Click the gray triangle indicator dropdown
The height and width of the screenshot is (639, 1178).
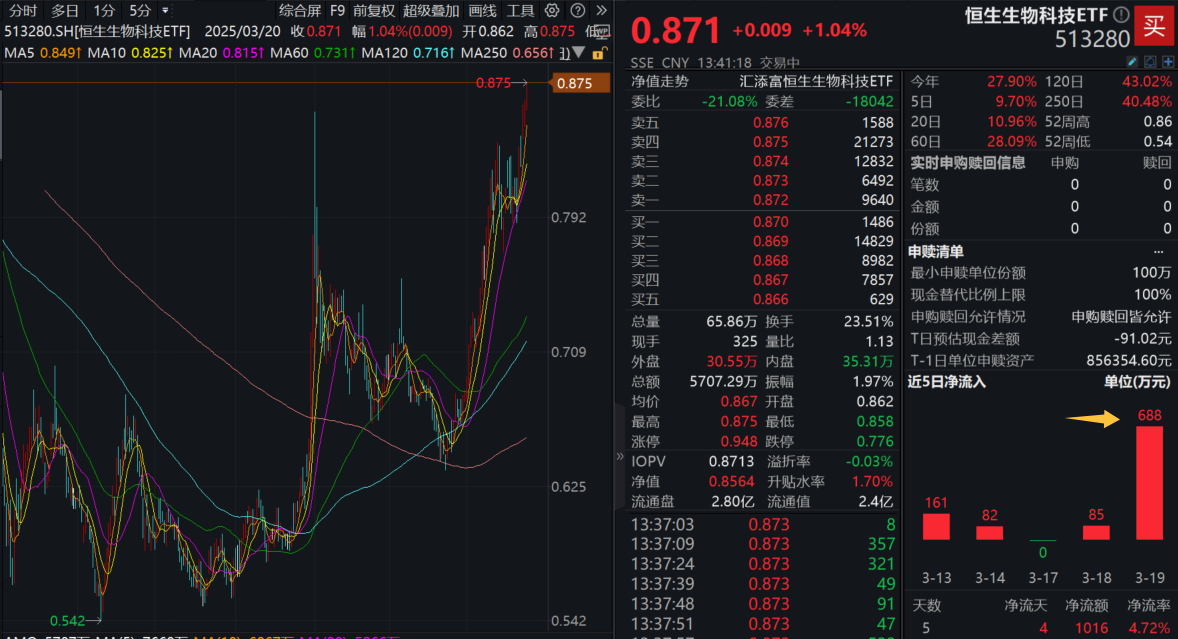(x=578, y=53)
